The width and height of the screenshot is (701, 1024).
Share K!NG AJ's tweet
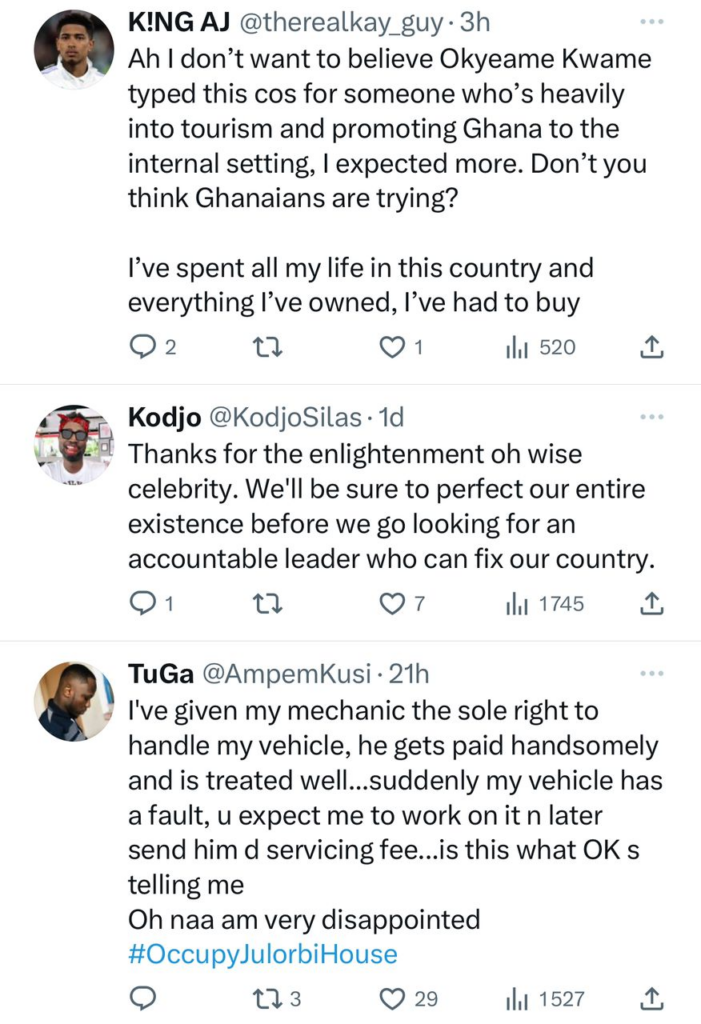[x=651, y=347]
